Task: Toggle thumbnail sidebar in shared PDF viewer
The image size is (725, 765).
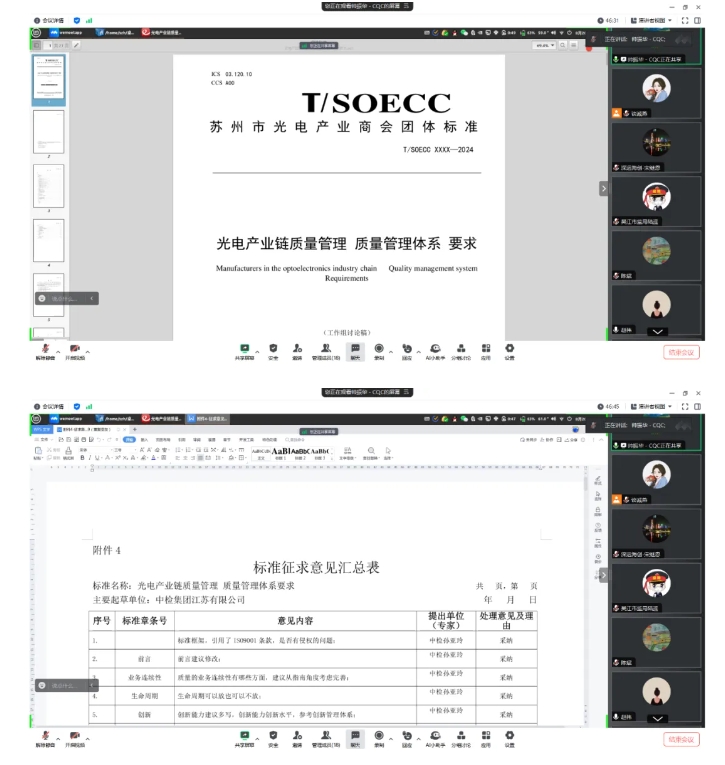Action: (x=37, y=45)
